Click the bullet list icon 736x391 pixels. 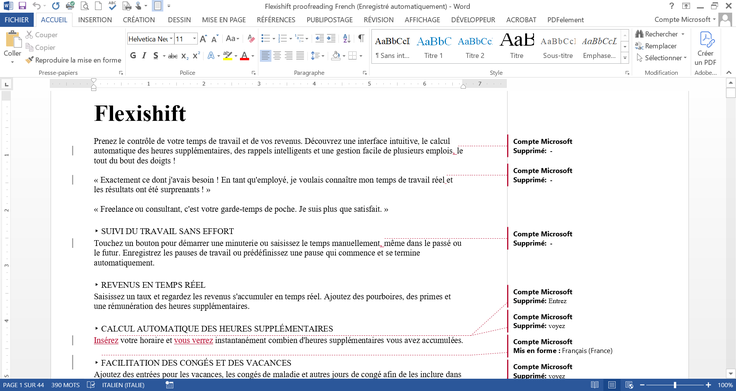[x=266, y=38]
